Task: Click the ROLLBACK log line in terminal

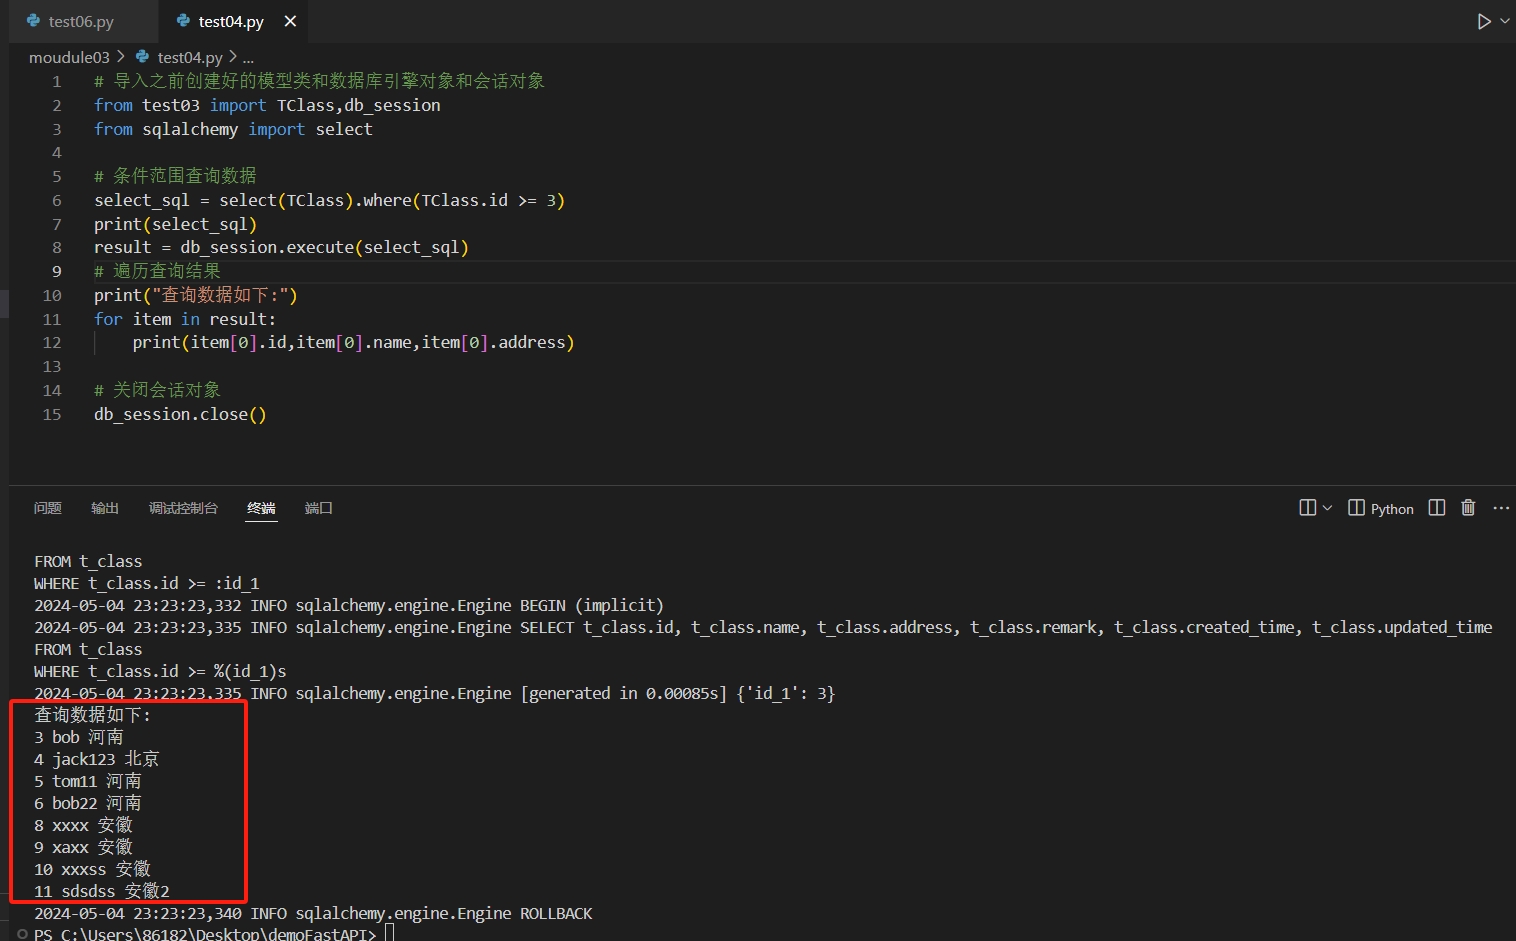Action: coord(313,913)
